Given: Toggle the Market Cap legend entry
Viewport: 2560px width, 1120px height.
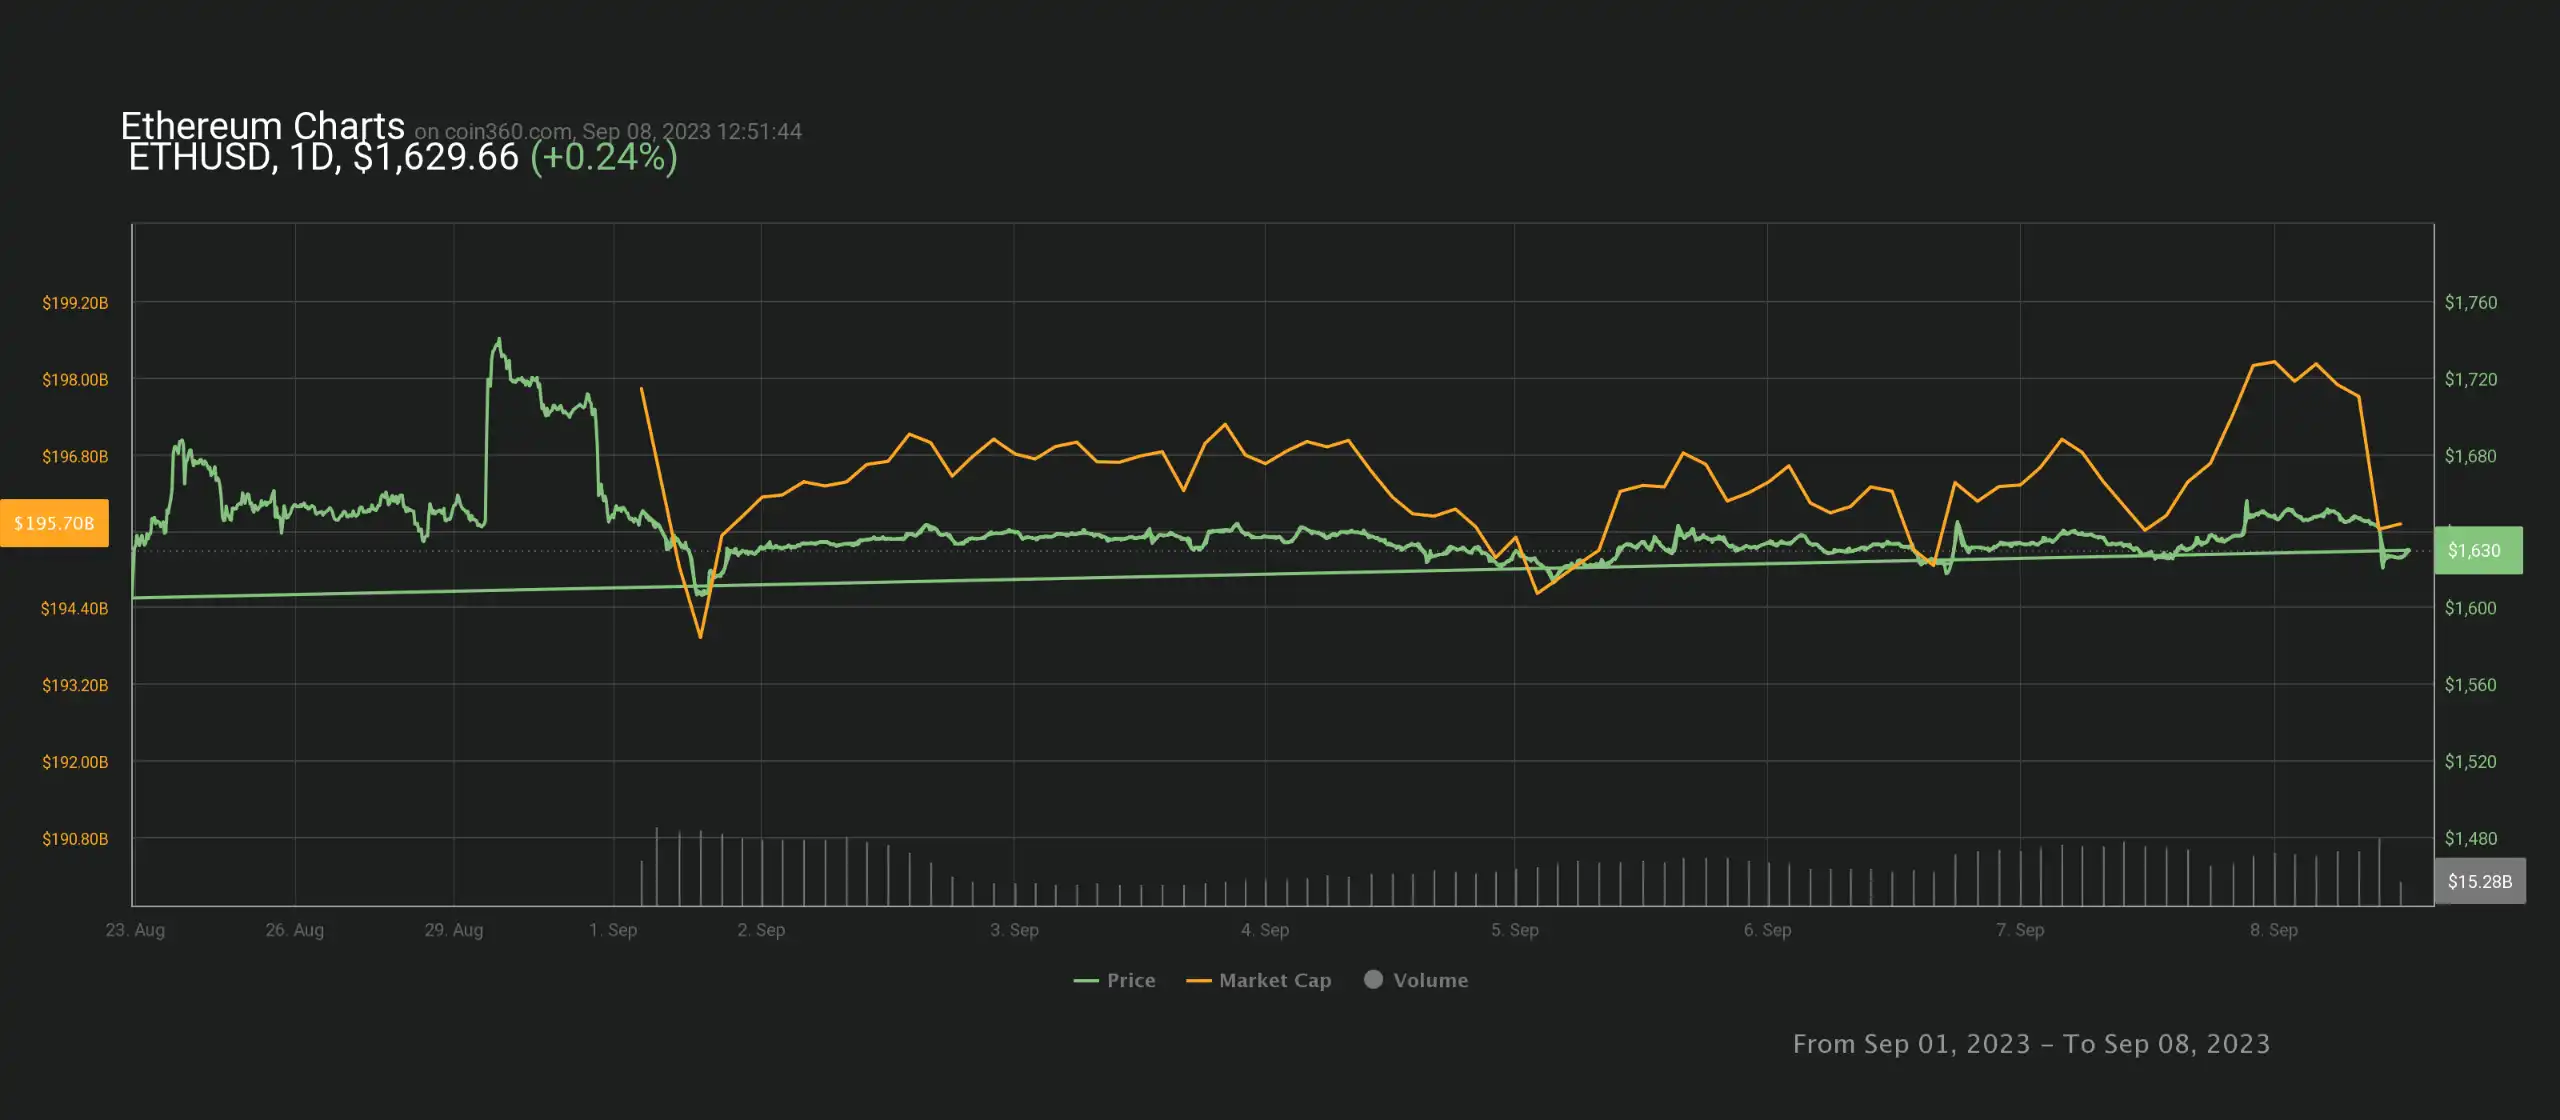Looking at the screenshot, I should (1274, 980).
